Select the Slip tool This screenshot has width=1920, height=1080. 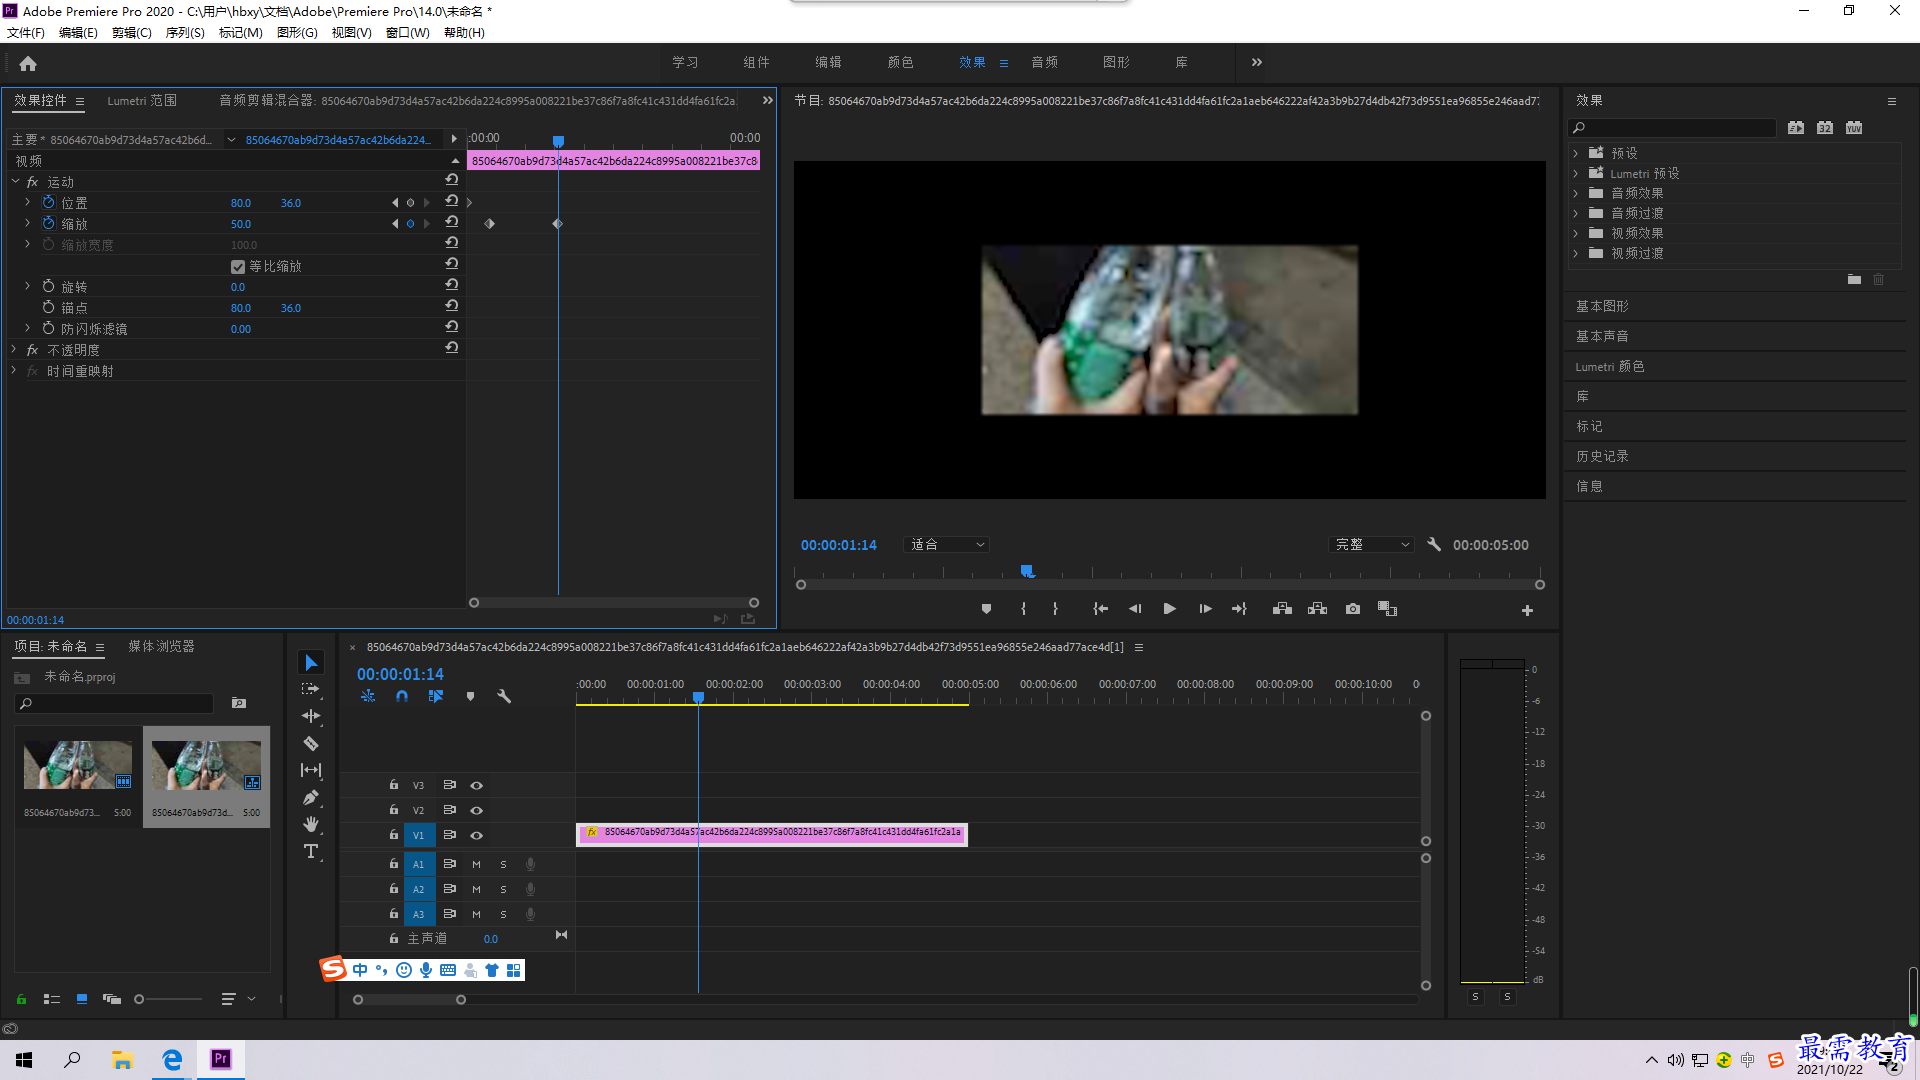311,770
